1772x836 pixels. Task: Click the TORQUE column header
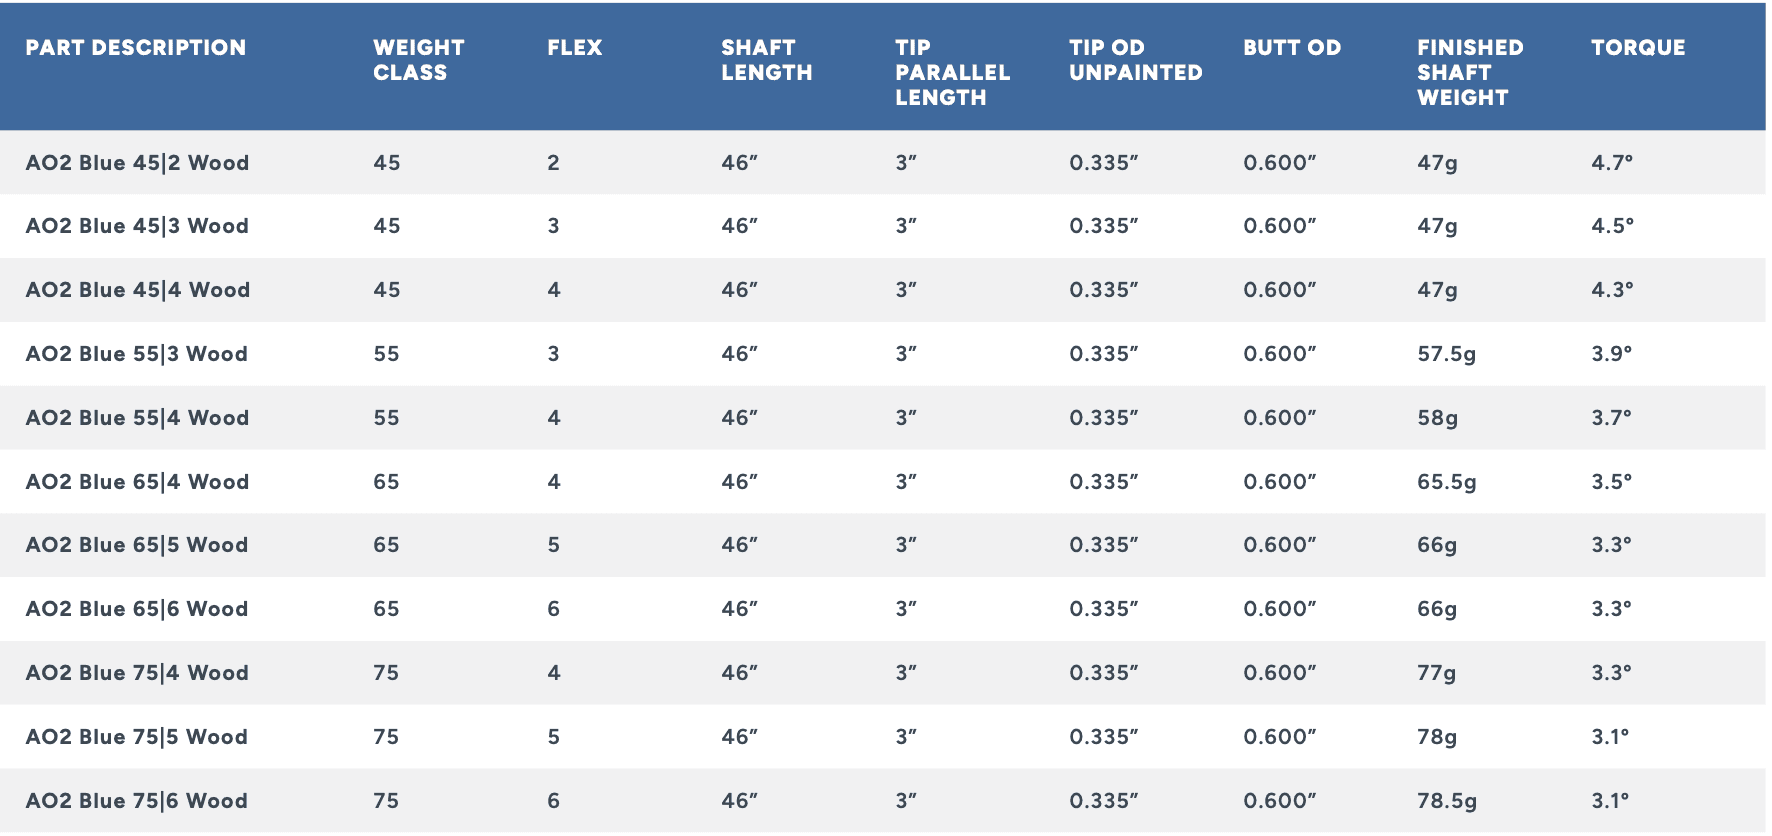point(1637,48)
